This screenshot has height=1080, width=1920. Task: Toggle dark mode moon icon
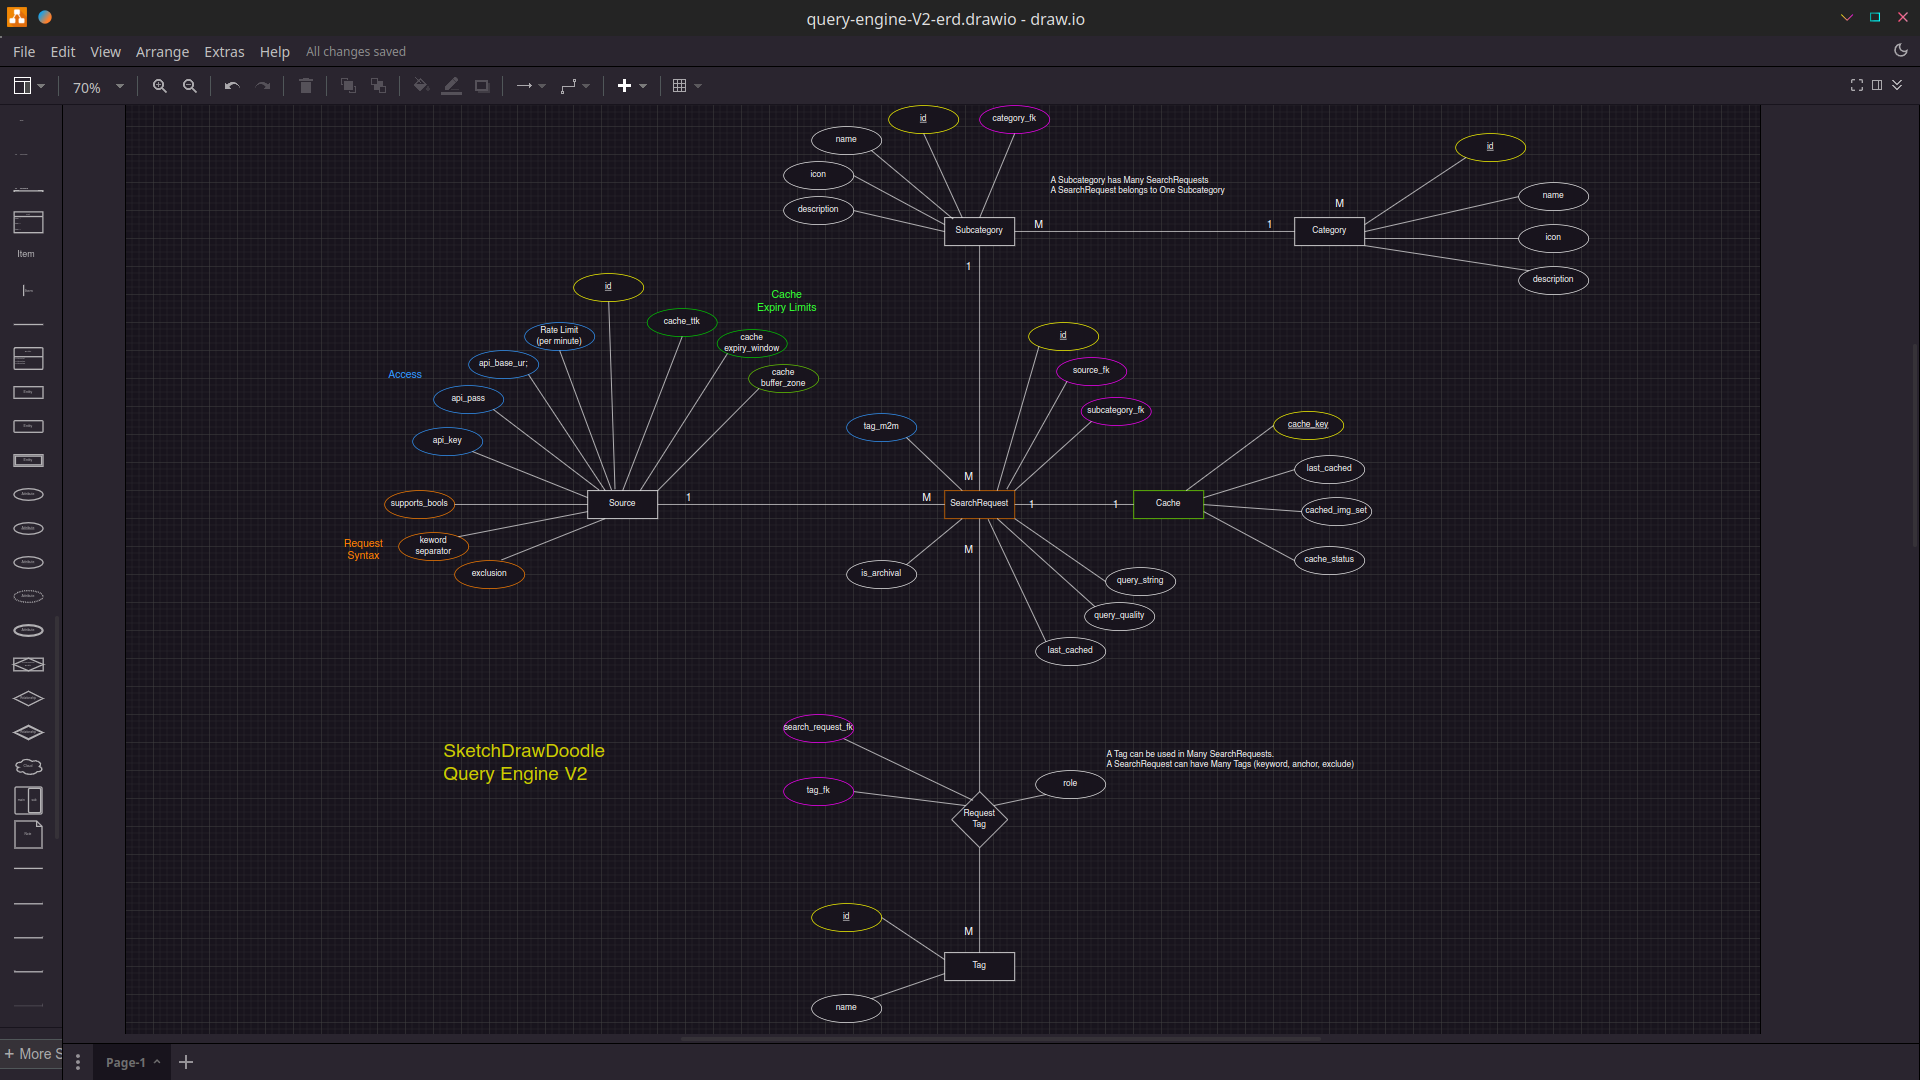tap(1901, 51)
